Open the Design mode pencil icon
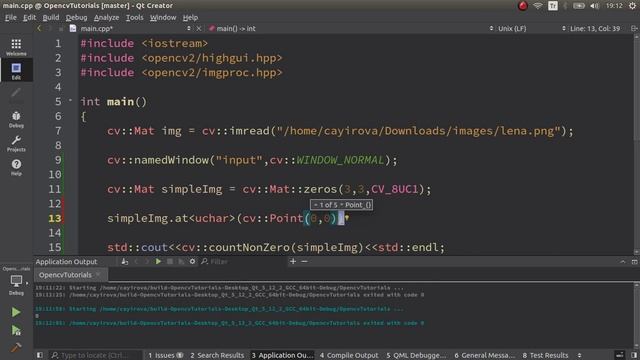640x360 pixels. click(16, 93)
